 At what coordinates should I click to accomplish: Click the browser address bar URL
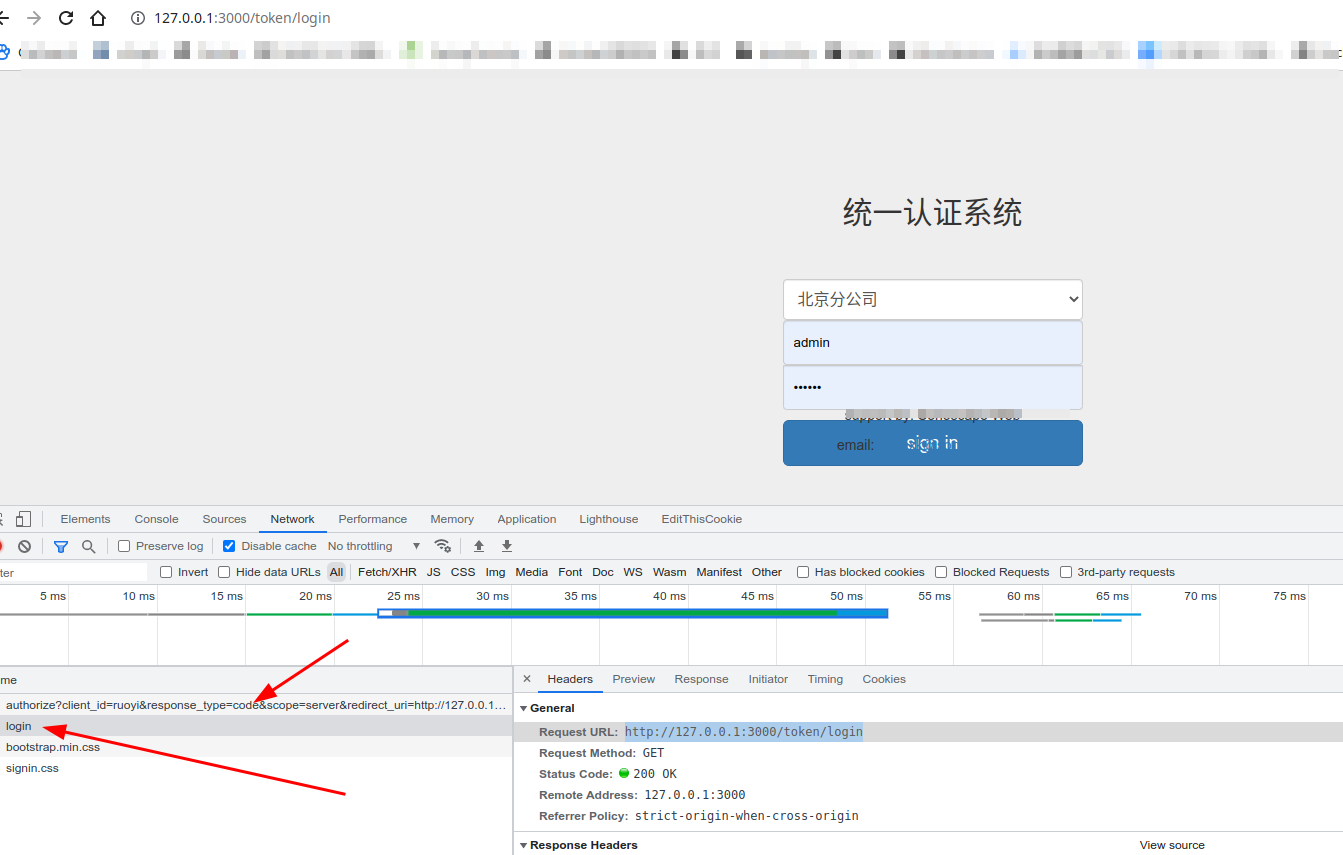(x=242, y=18)
